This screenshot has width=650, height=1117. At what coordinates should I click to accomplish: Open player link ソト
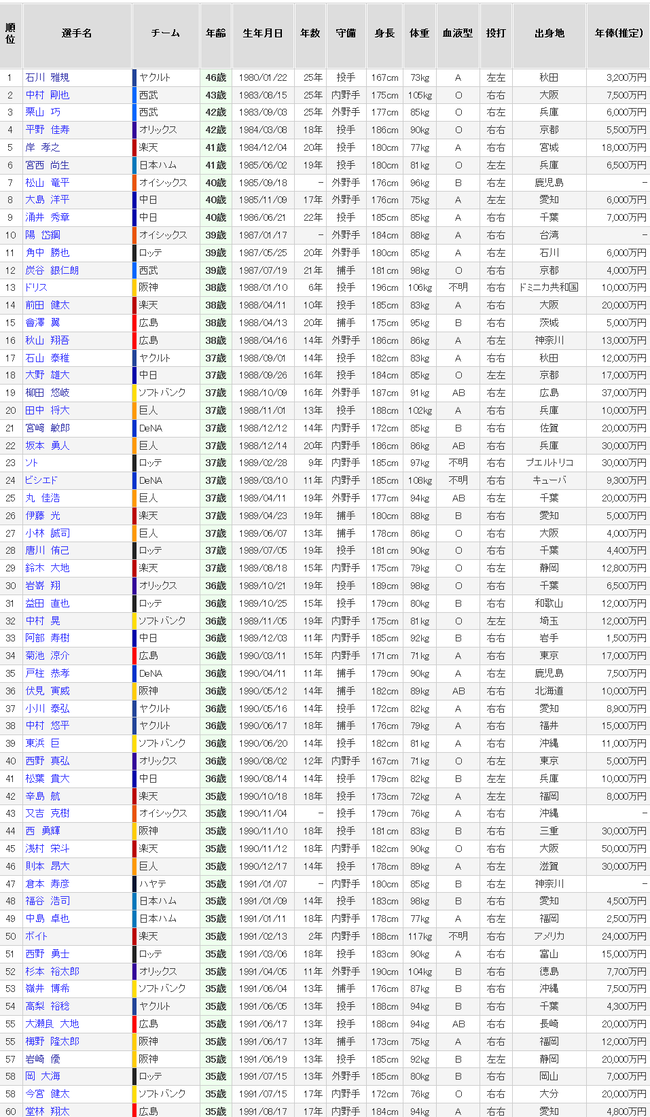pyautogui.click(x=31, y=463)
